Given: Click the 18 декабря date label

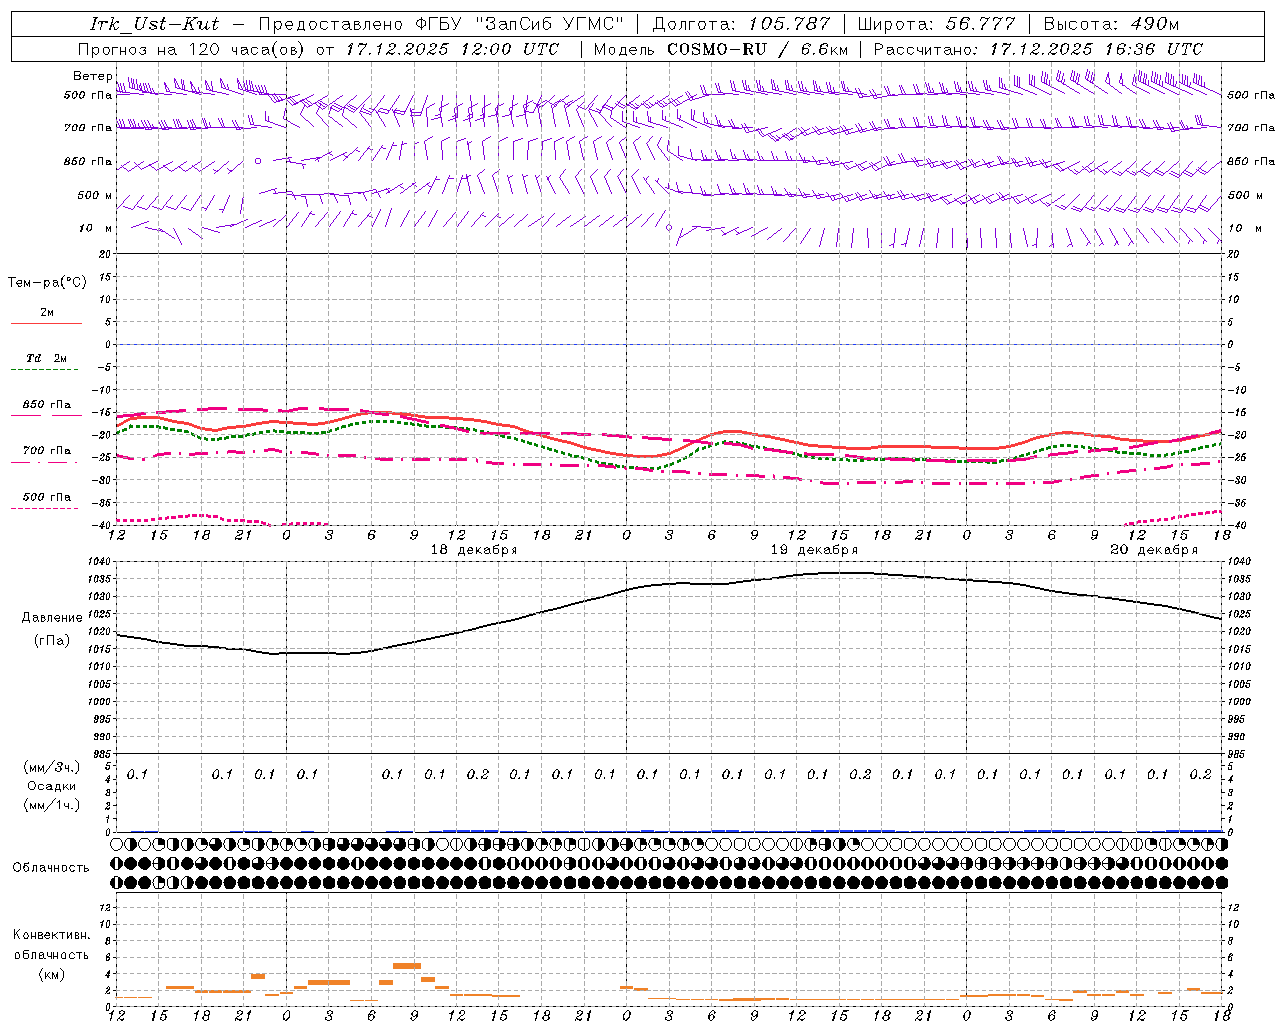Looking at the screenshot, I should click(474, 550).
